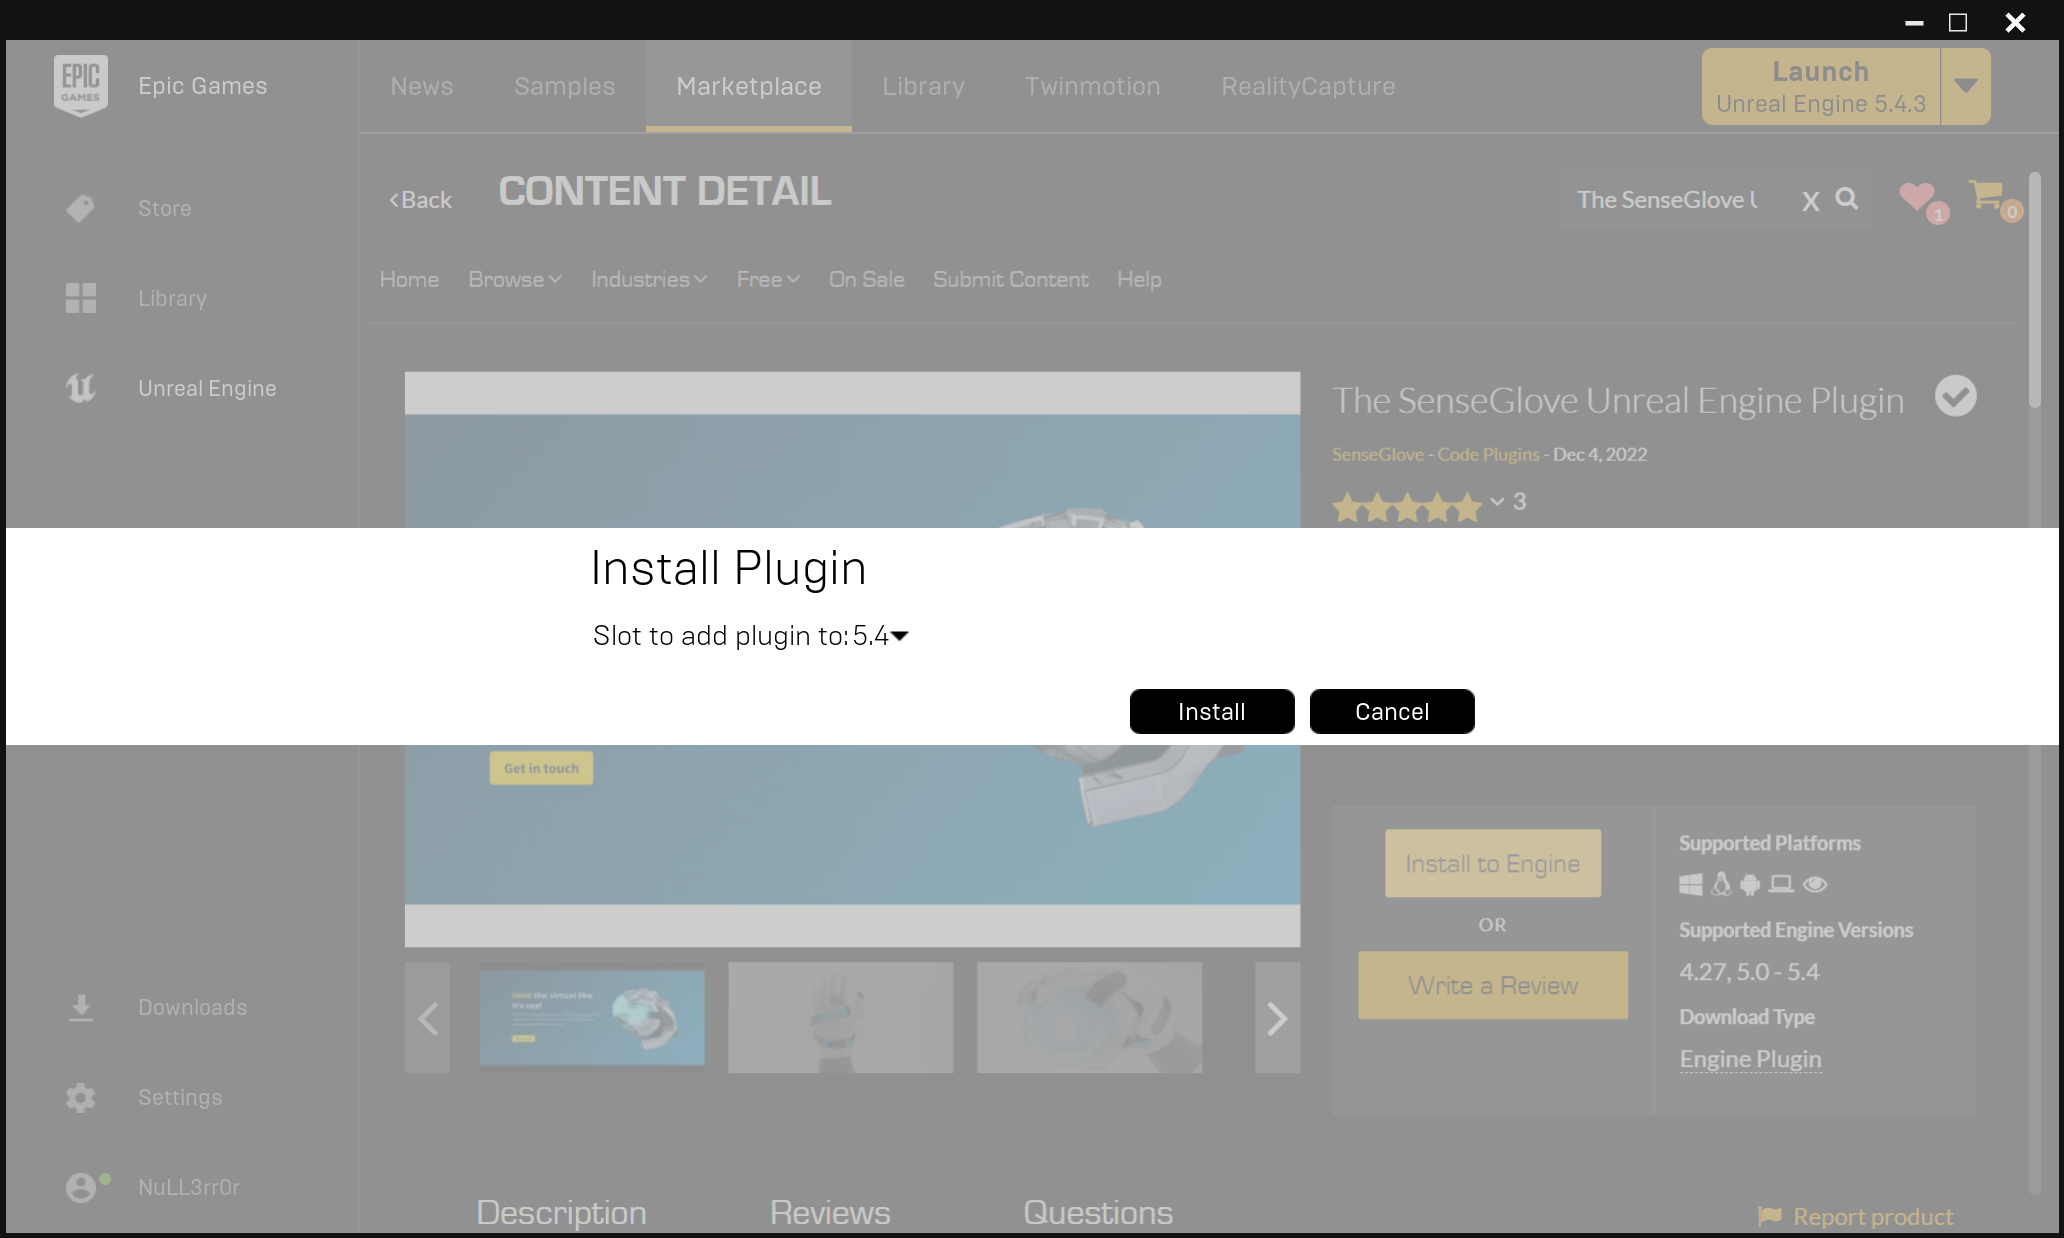Click the Marketplace tab
This screenshot has width=2064, height=1238.
click(x=748, y=85)
